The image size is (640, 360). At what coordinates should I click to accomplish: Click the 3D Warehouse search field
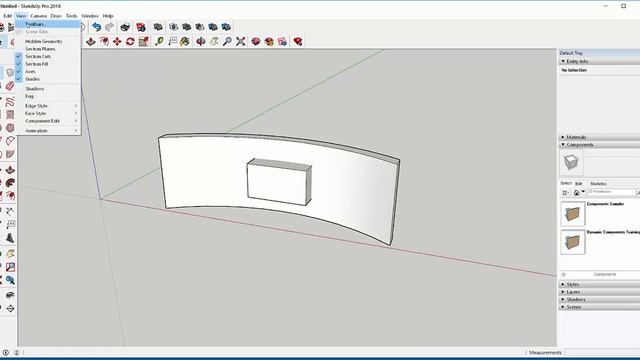click(611, 192)
